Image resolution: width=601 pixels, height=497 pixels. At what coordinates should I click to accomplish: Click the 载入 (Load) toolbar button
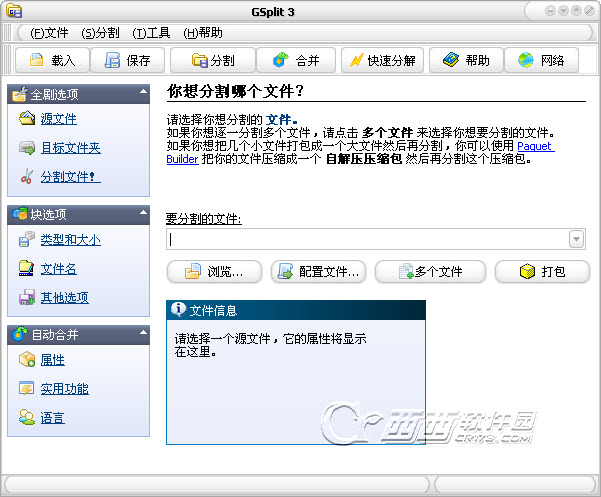(x=53, y=61)
